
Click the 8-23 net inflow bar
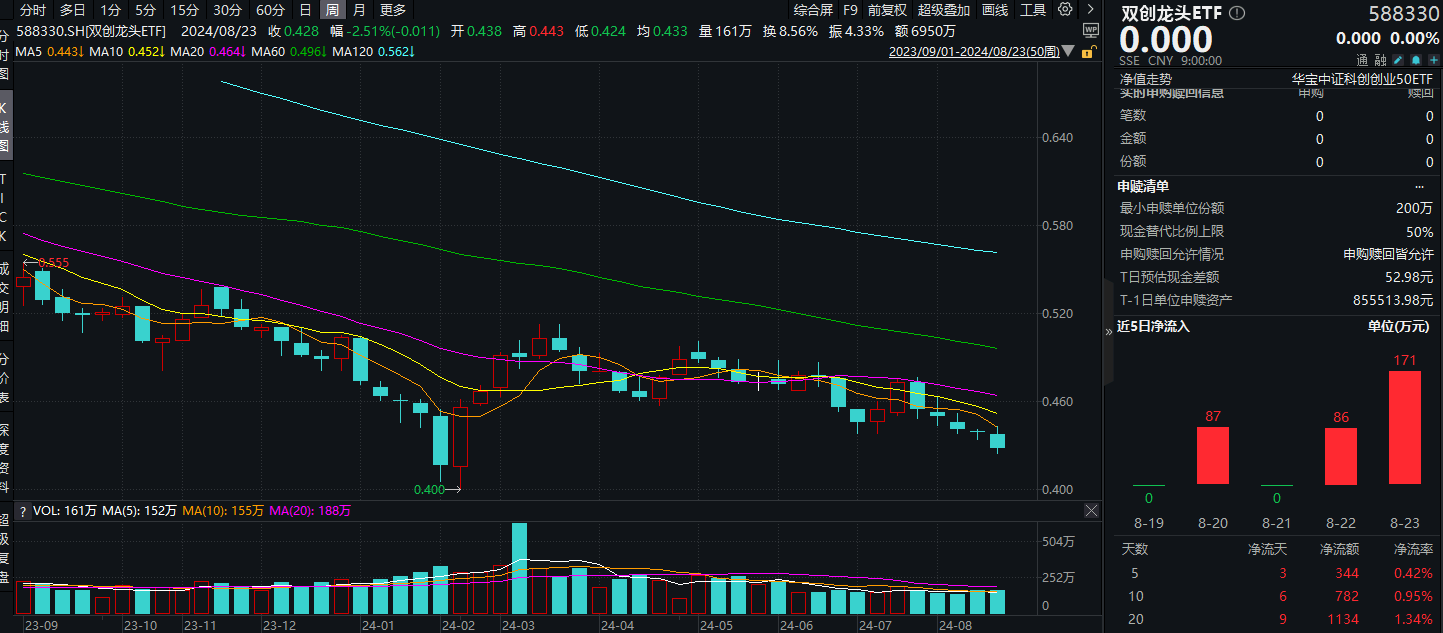point(1404,427)
